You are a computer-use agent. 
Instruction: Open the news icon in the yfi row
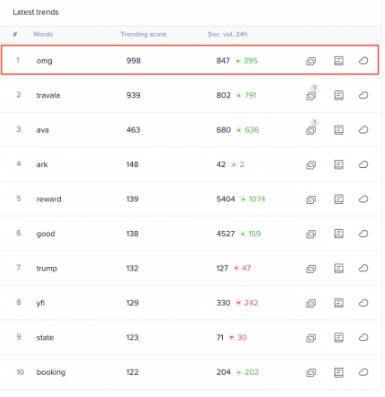point(339,303)
